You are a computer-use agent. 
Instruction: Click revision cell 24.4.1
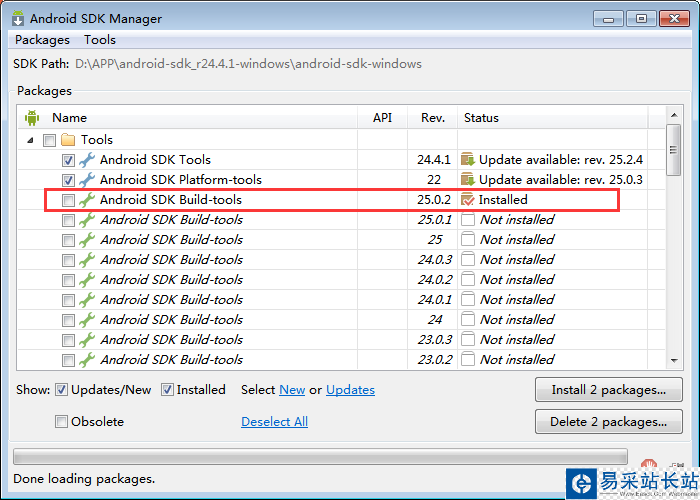pyautogui.click(x=434, y=159)
